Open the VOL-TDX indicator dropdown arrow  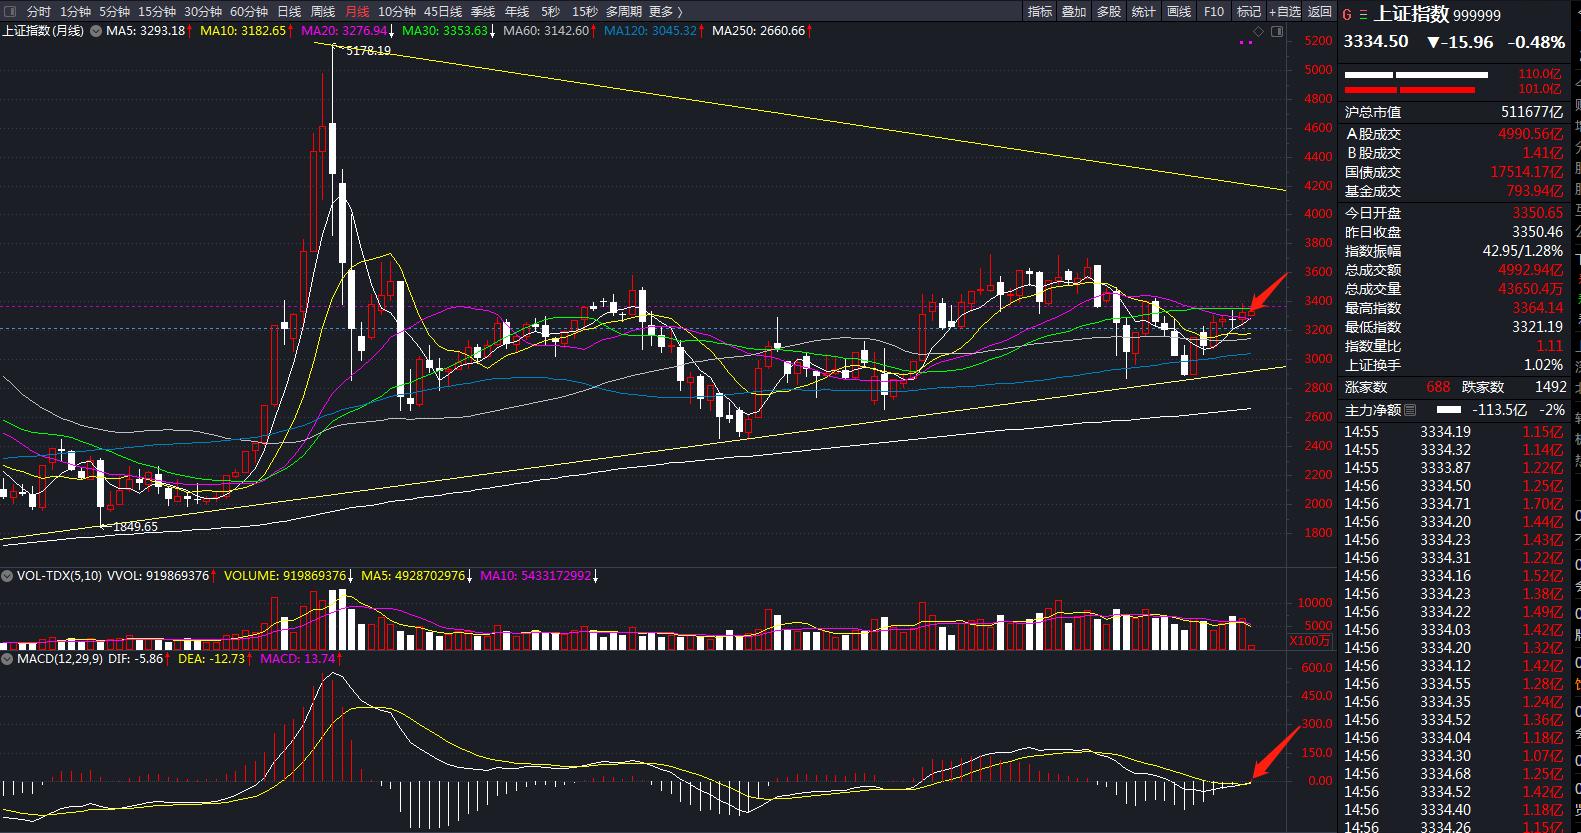click(x=7, y=576)
